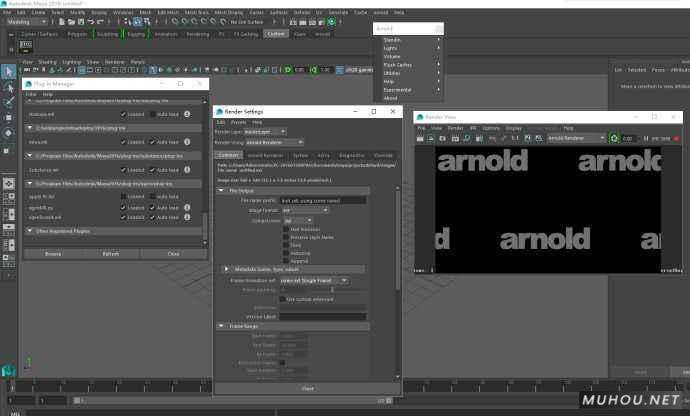Click the Undo icon in status line
Viewport: 690px width, 416px height.
tap(91, 22)
